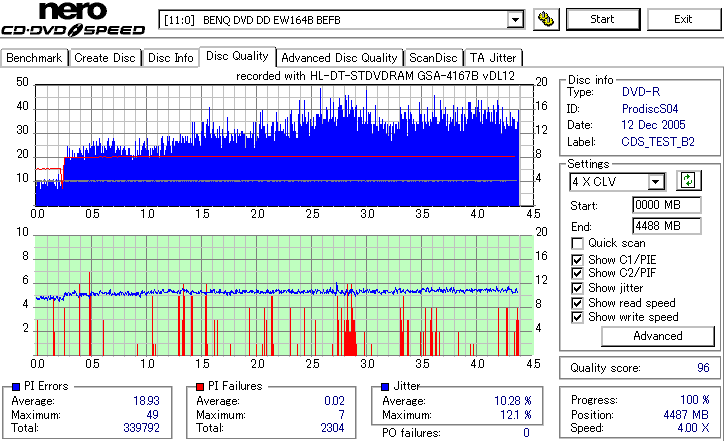Uncheck Show write speed
Screen dimensions: 724x441
coord(577,317)
